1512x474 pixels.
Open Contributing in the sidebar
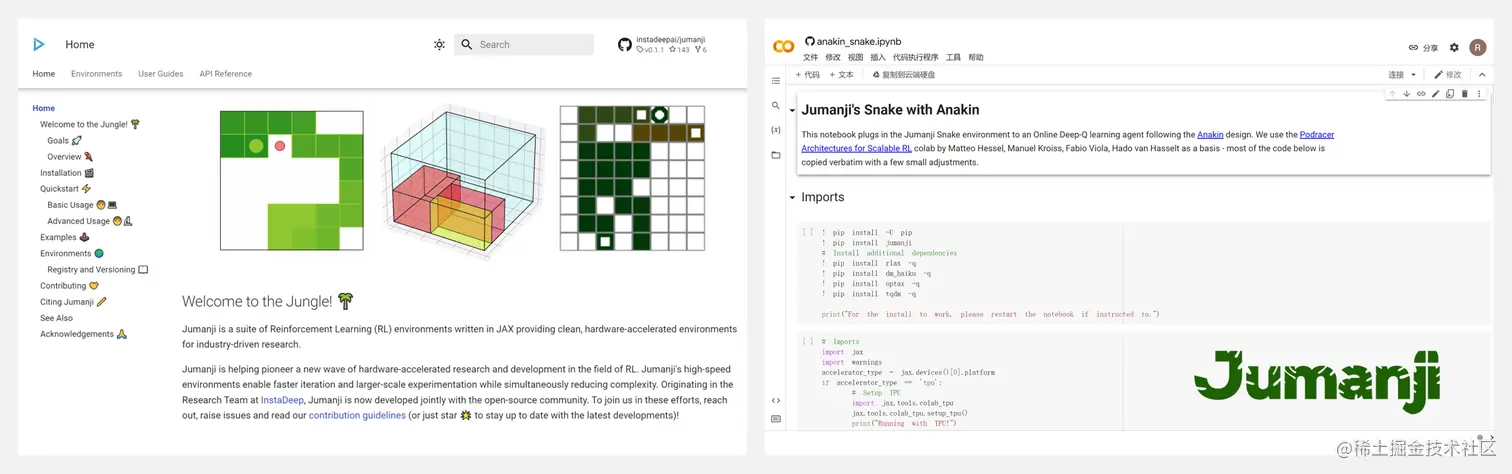coord(69,286)
